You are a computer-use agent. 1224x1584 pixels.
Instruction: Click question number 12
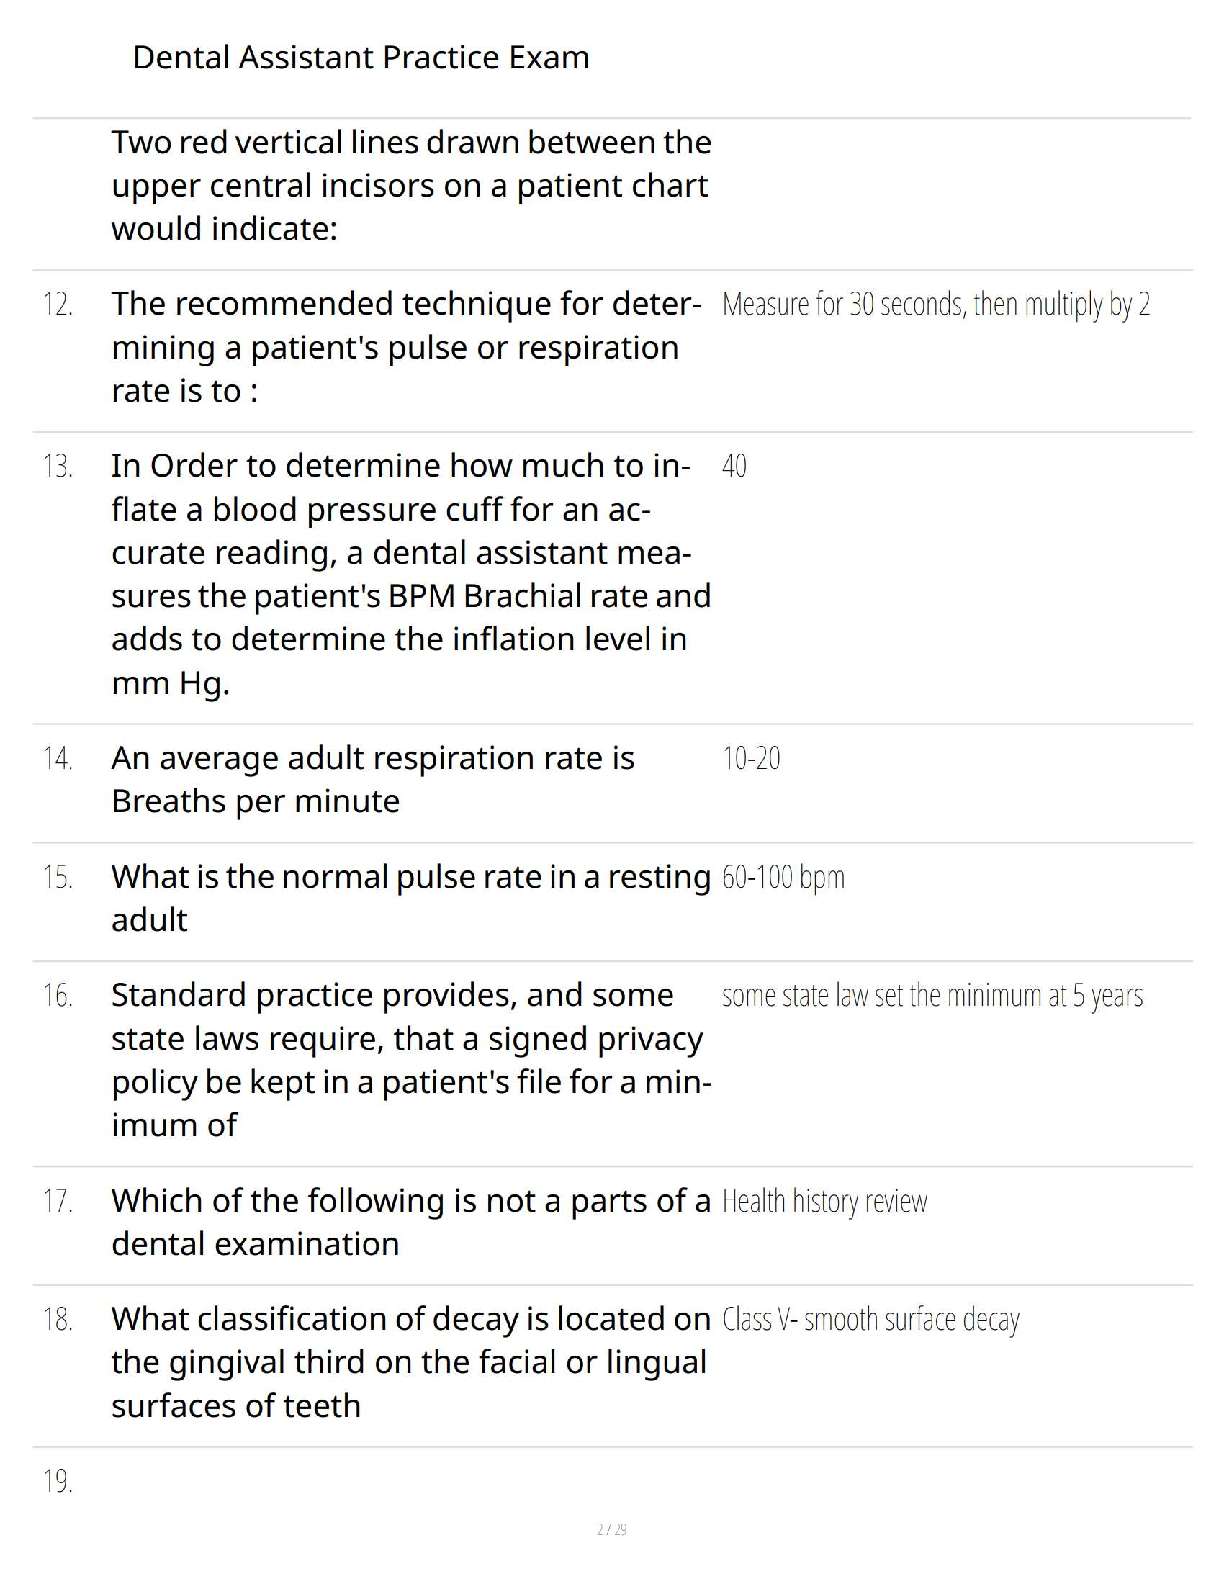click(58, 304)
